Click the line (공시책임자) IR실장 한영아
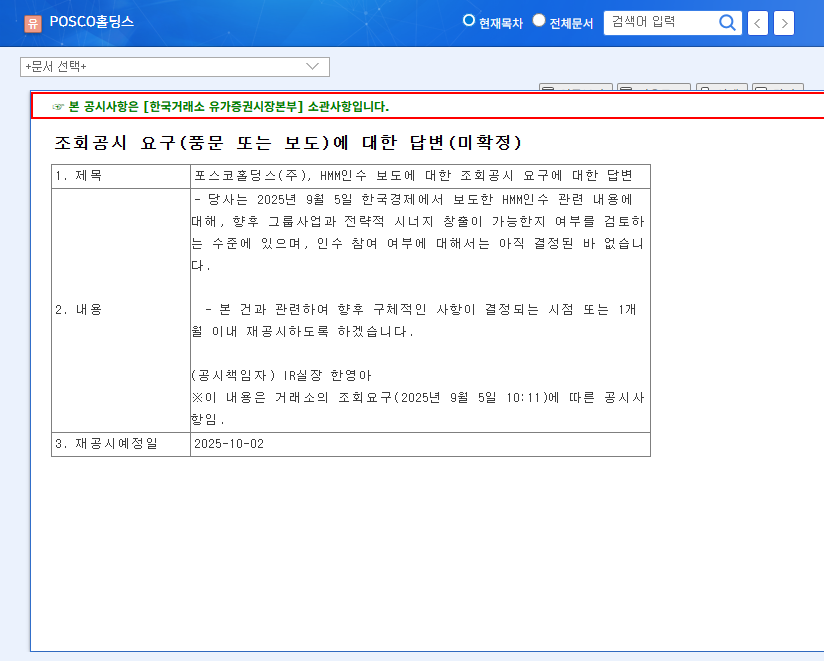The width and height of the screenshot is (824, 661). click(x=281, y=375)
